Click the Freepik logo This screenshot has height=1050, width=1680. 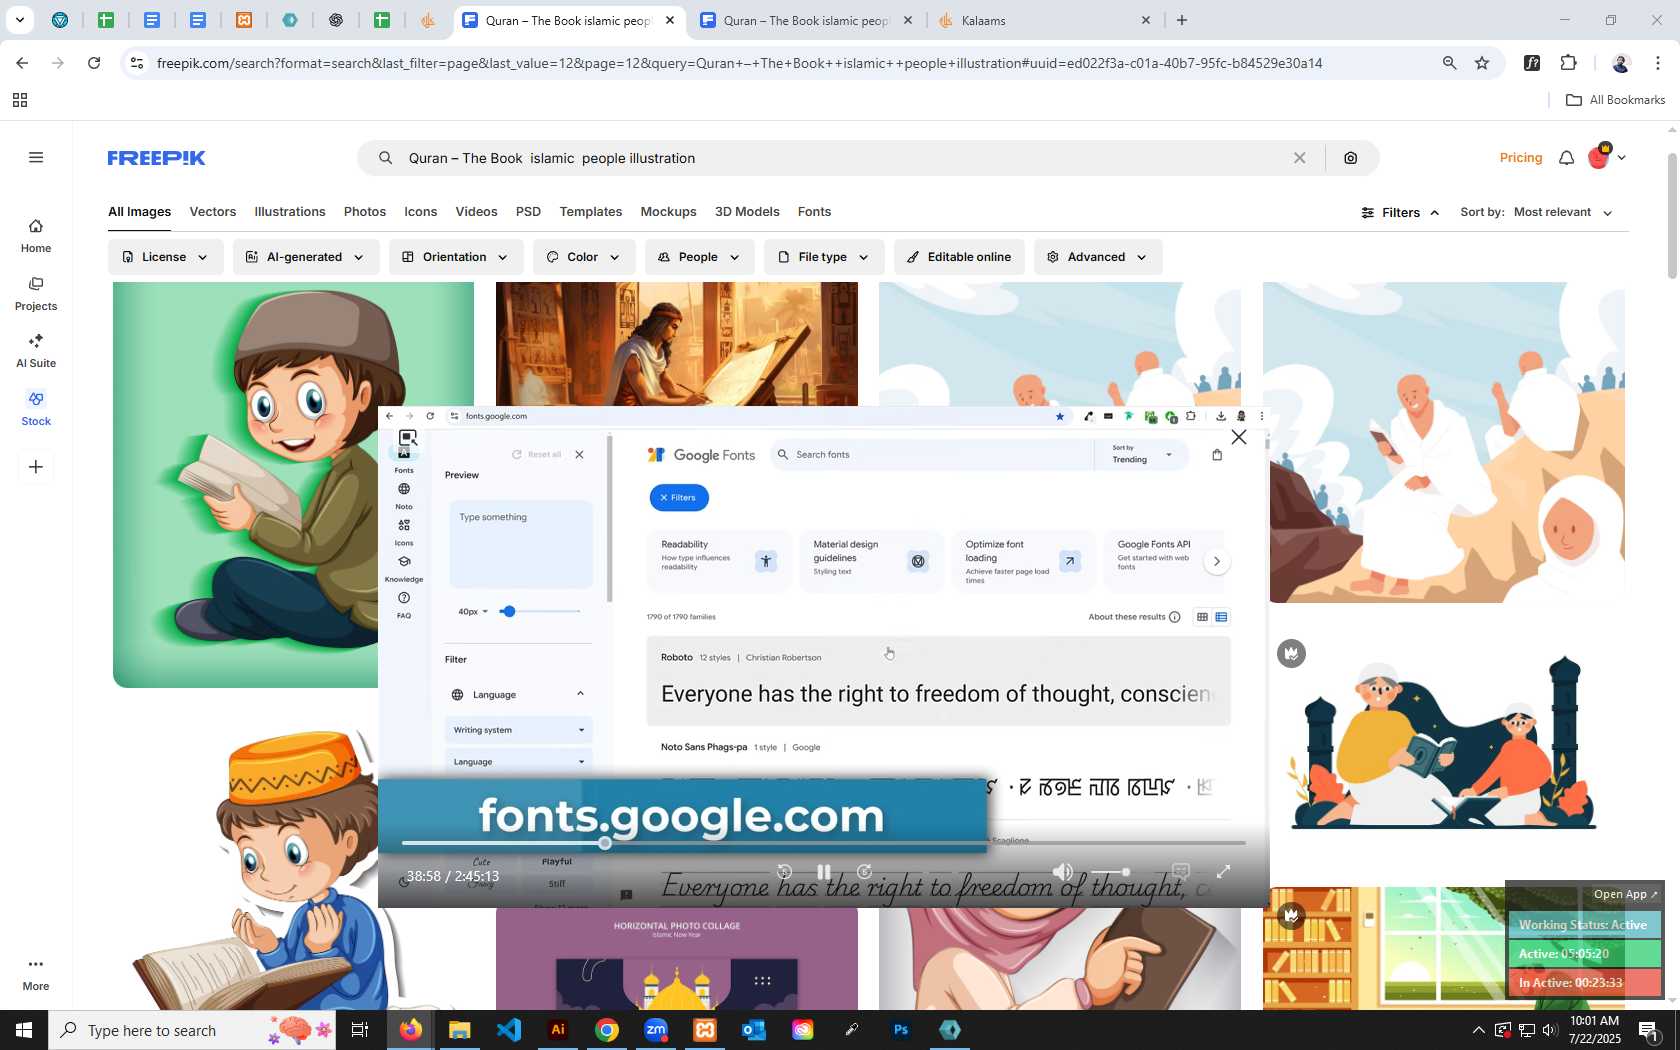(156, 158)
